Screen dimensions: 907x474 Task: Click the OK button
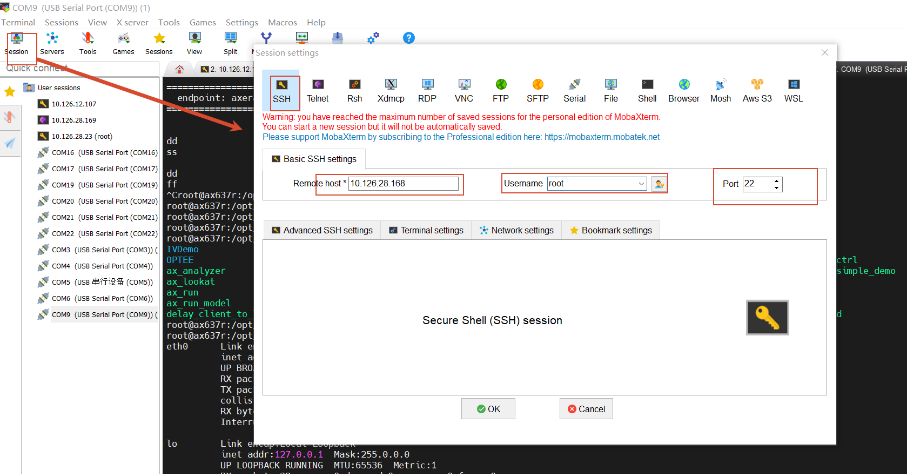coord(488,409)
